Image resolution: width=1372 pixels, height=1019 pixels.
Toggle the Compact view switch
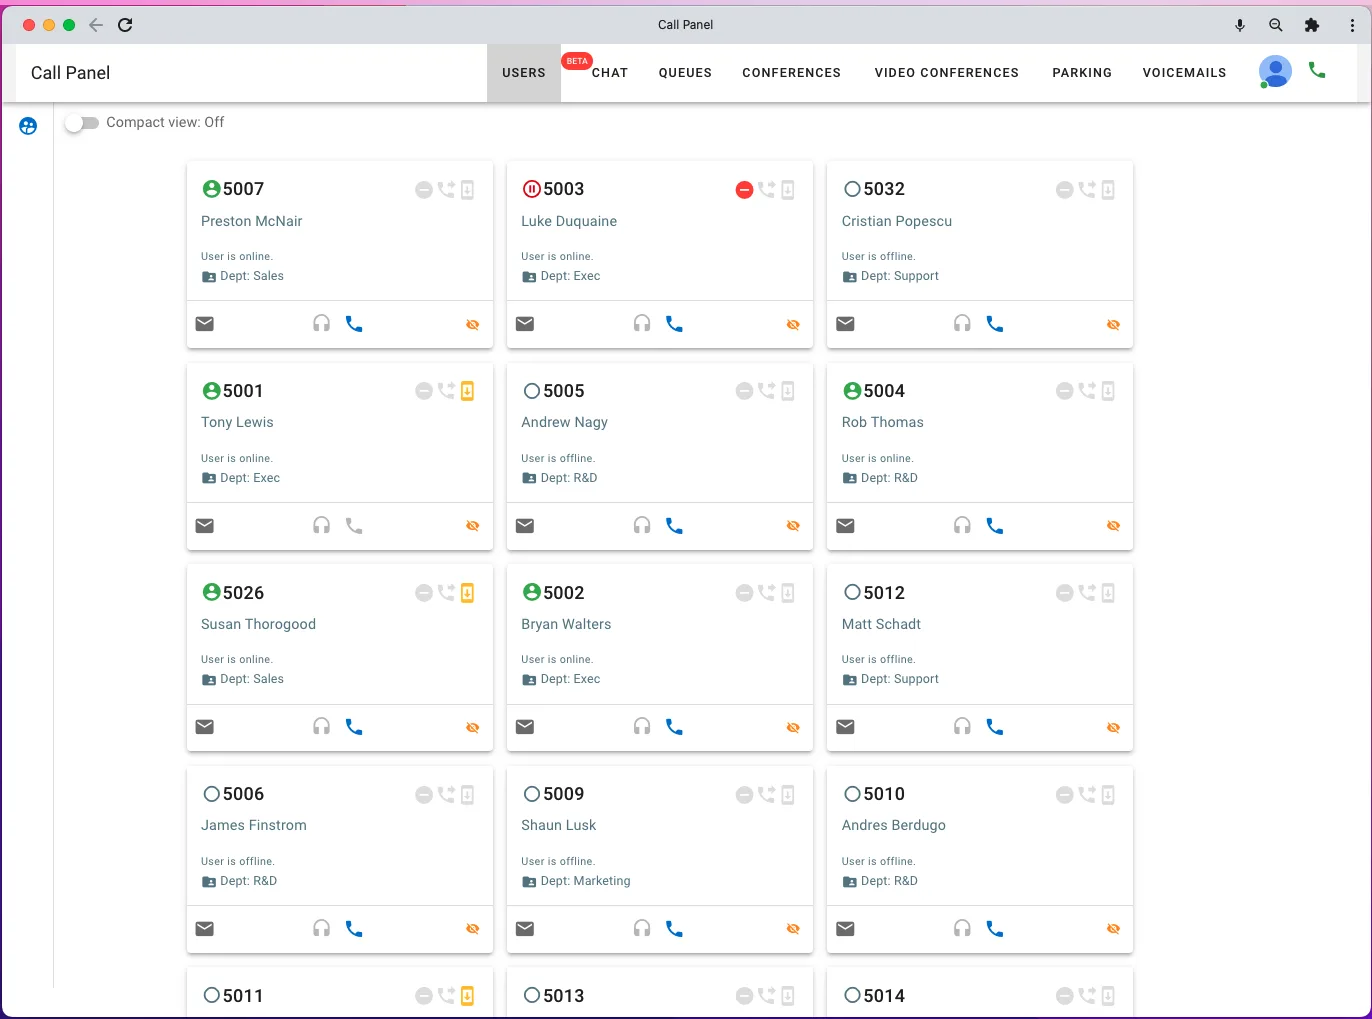(82, 123)
